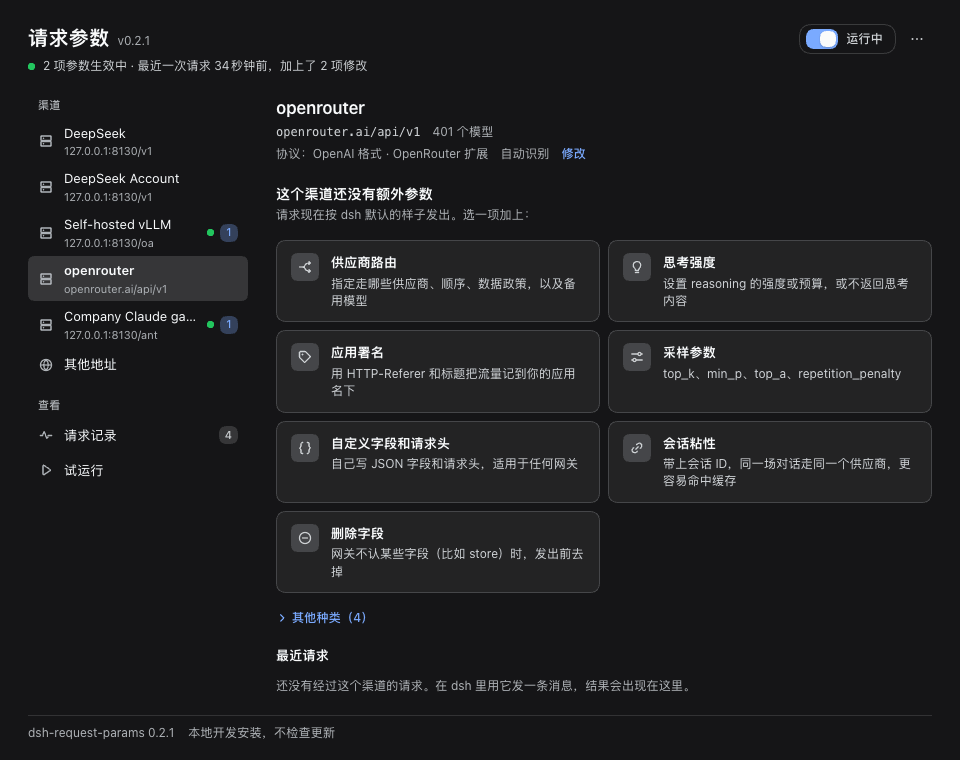Click the 401 个模型 count
Screen dimensions: 960x760
click(x=463, y=132)
